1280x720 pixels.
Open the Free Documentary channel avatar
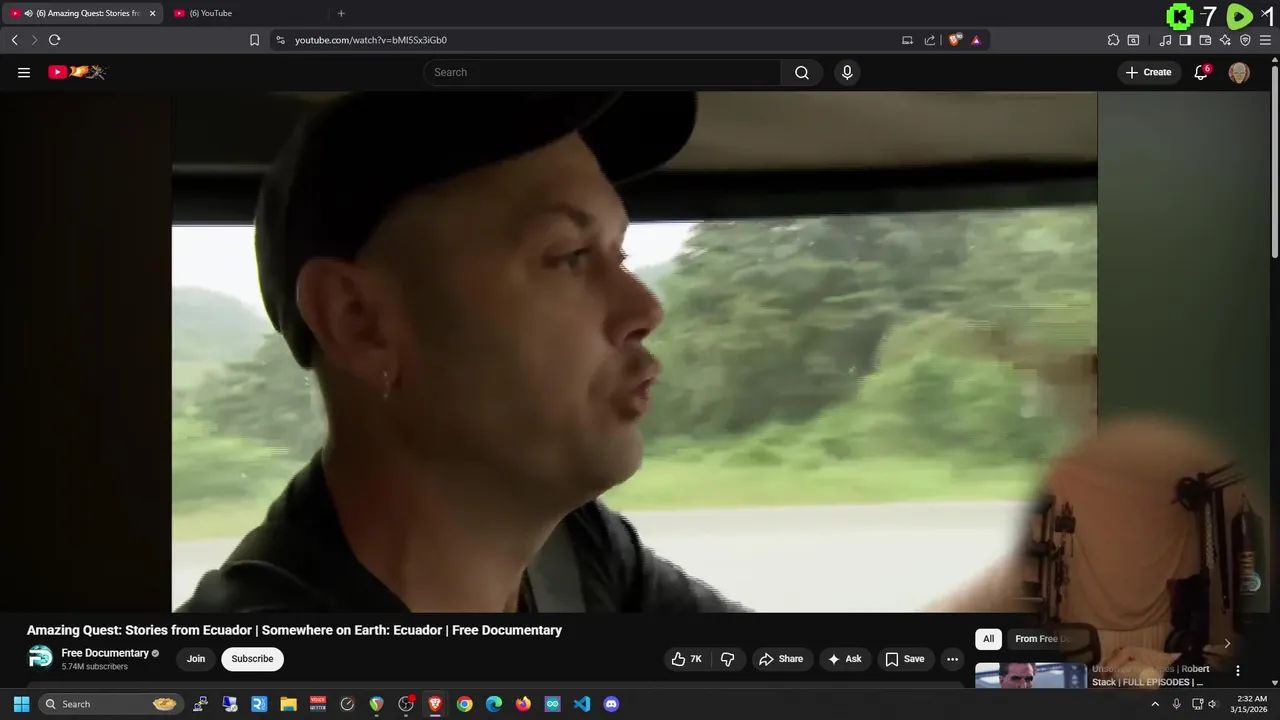(x=40, y=658)
